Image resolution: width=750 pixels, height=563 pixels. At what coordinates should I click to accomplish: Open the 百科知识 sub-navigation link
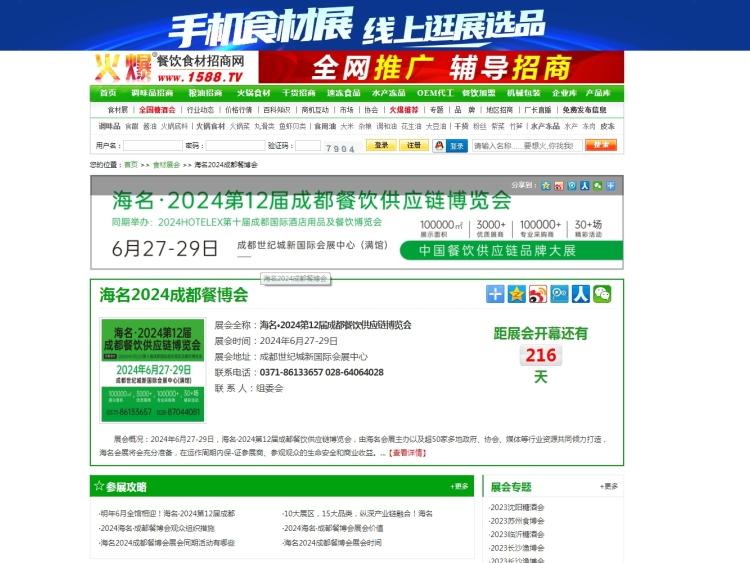[277, 110]
